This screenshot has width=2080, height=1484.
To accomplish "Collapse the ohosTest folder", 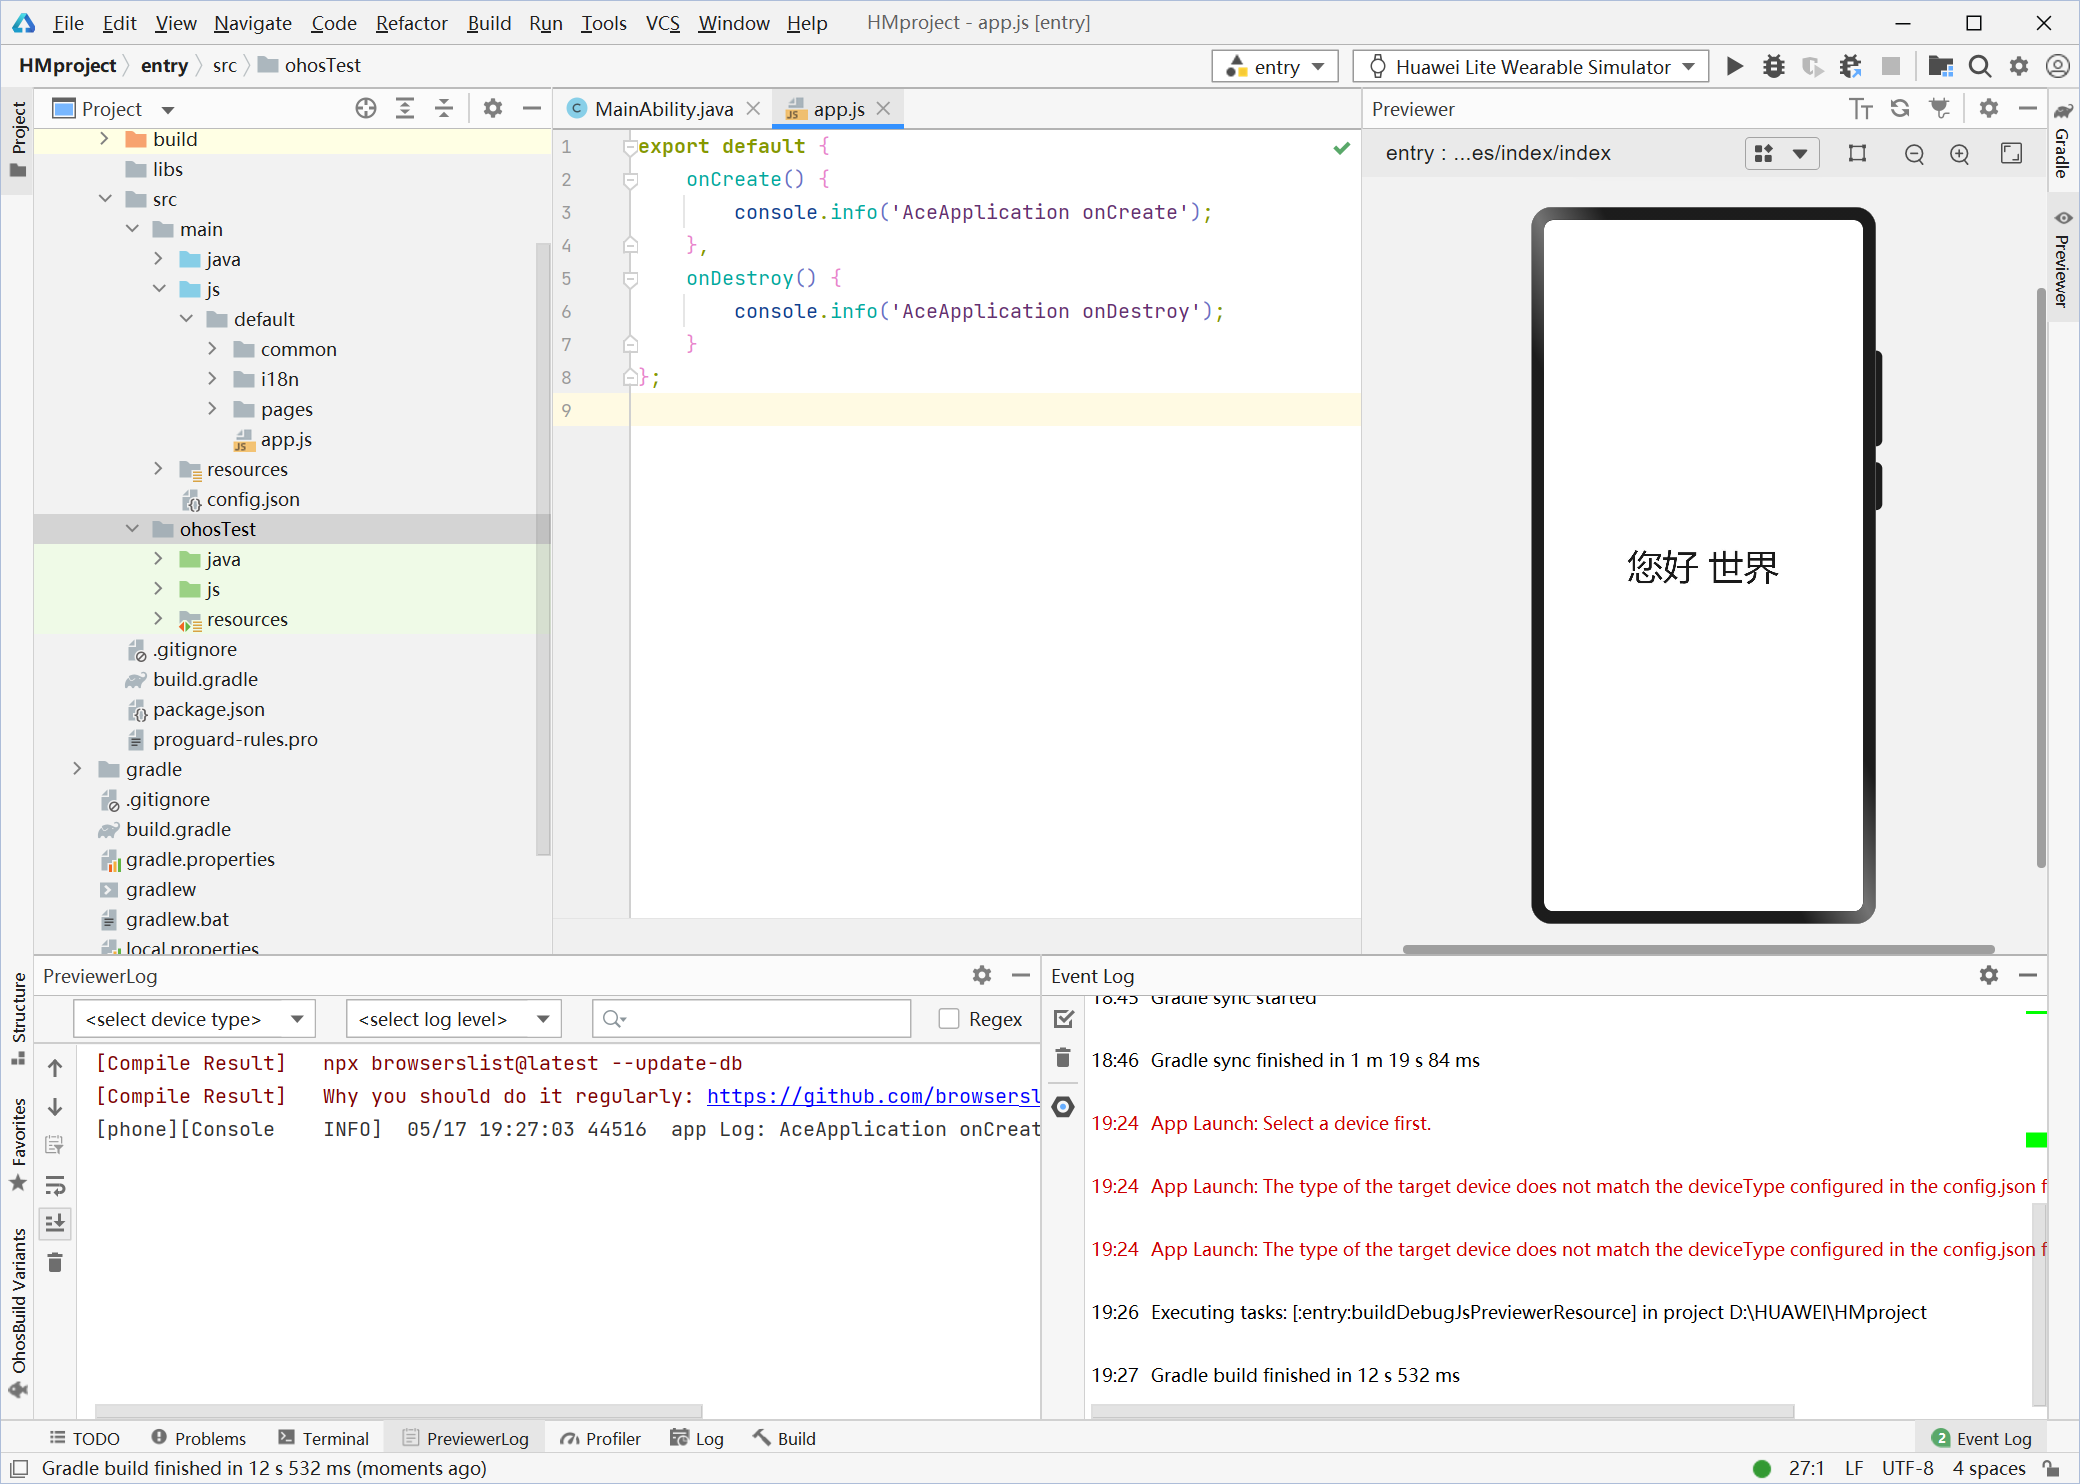I will pyautogui.click(x=132, y=529).
